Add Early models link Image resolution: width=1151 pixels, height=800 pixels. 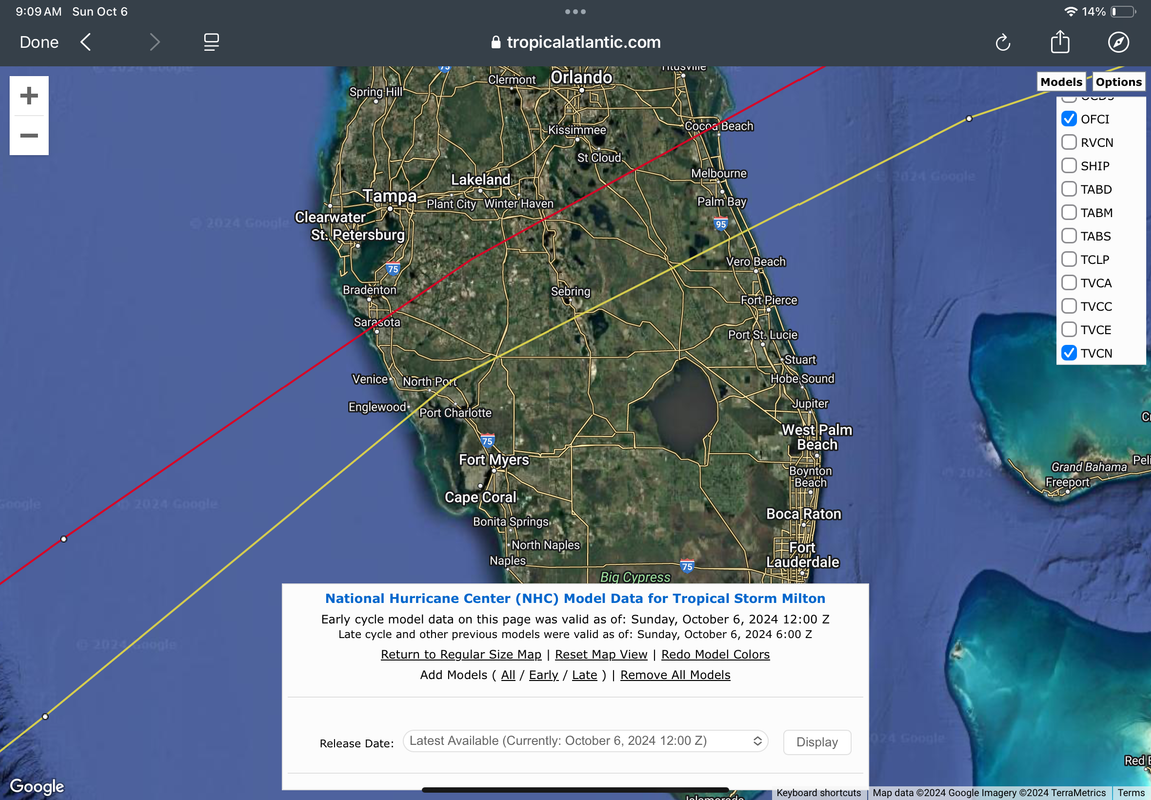544,675
